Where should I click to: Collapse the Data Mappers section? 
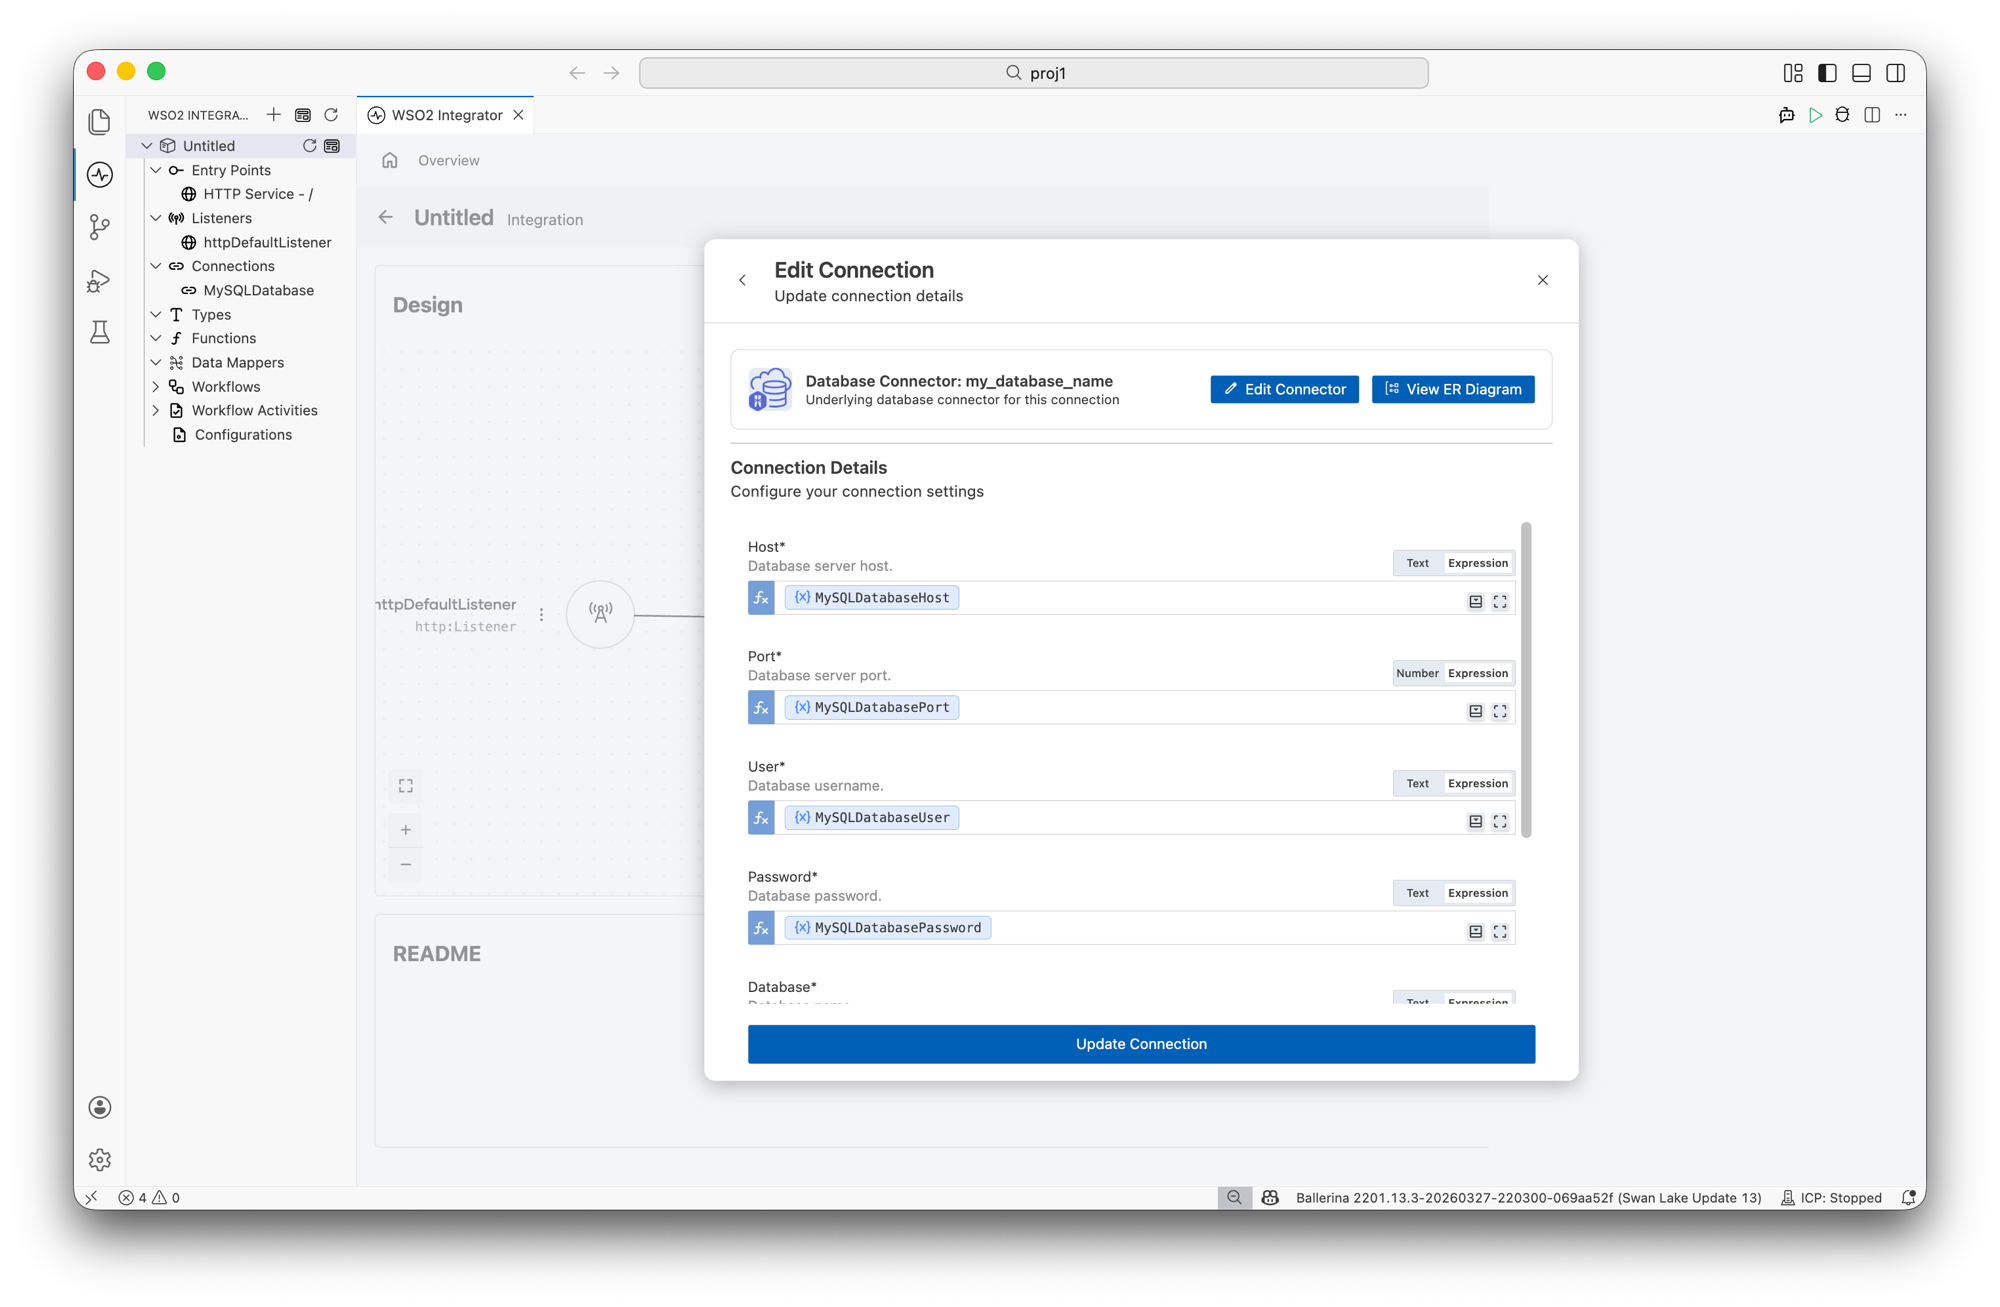pos(156,362)
